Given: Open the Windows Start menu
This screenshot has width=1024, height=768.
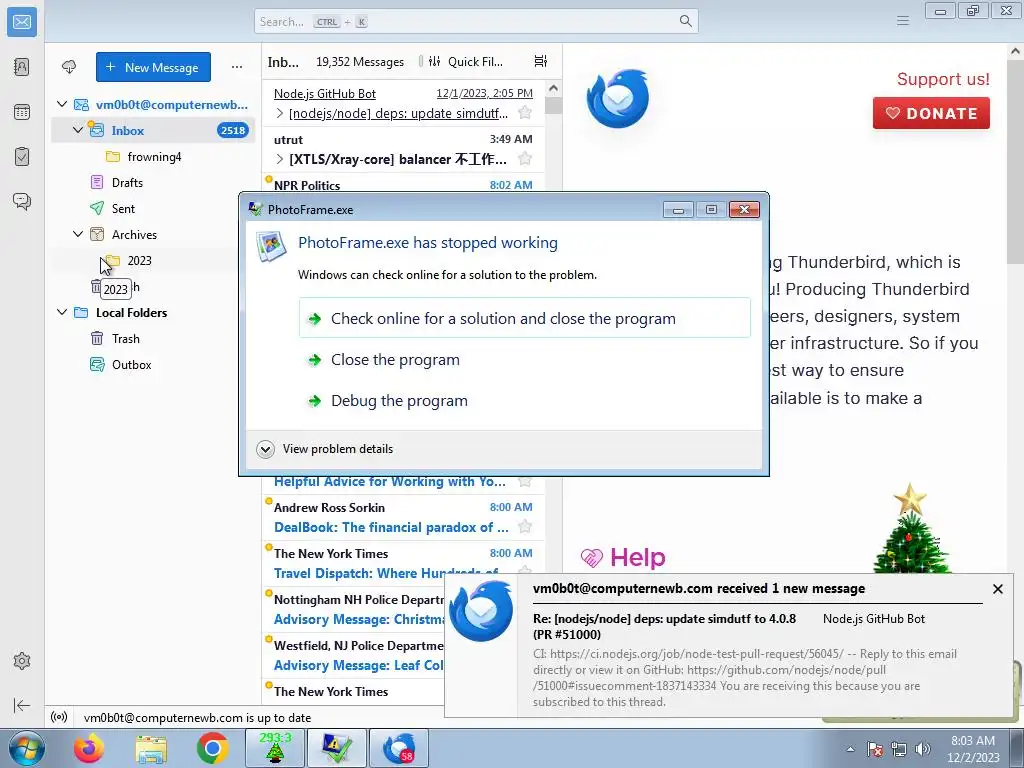Looking at the screenshot, I should 27,748.
